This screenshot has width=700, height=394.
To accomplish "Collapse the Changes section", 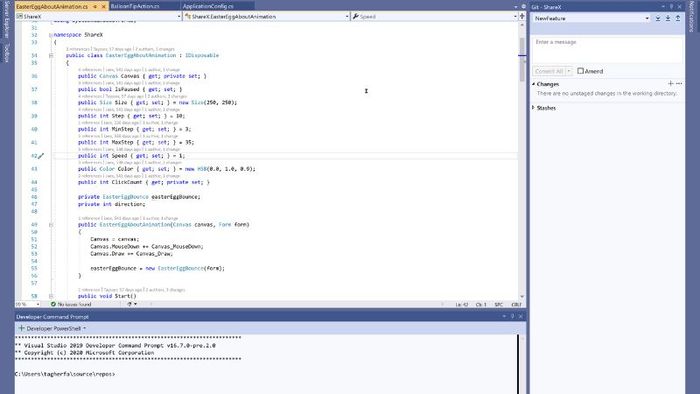I will tap(533, 84).
